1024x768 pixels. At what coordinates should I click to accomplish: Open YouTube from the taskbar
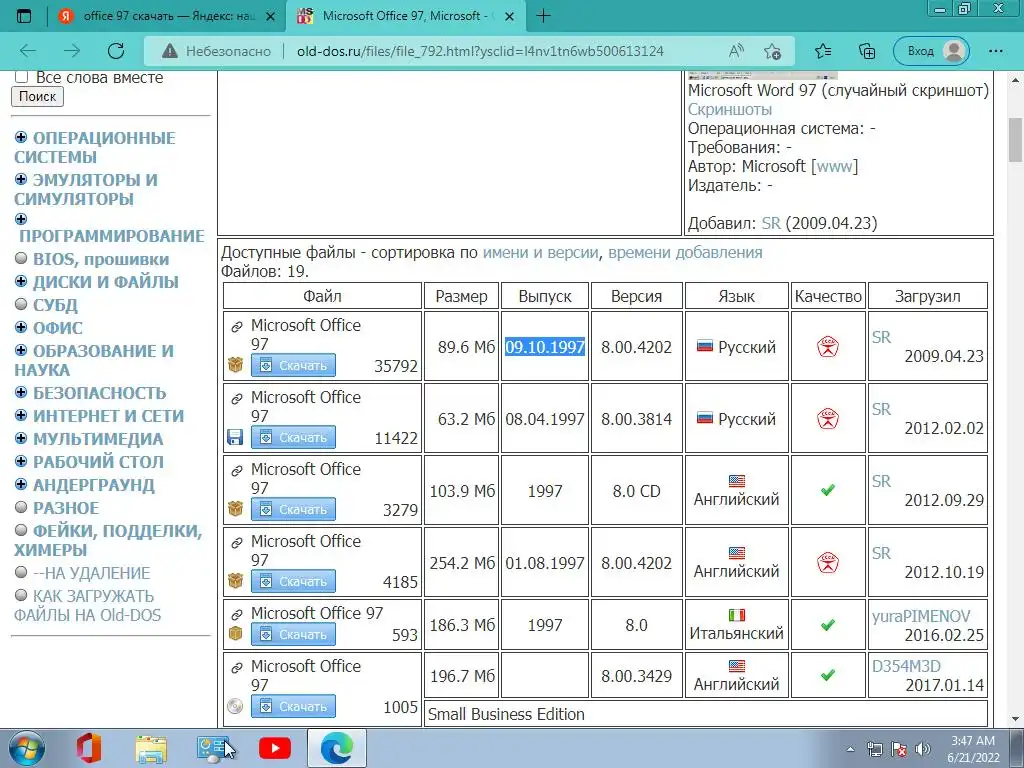275,749
